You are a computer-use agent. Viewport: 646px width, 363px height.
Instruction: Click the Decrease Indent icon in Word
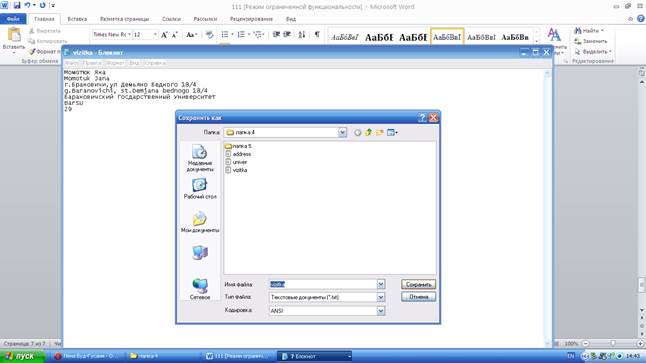pyautogui.click(x=276, y=35)
